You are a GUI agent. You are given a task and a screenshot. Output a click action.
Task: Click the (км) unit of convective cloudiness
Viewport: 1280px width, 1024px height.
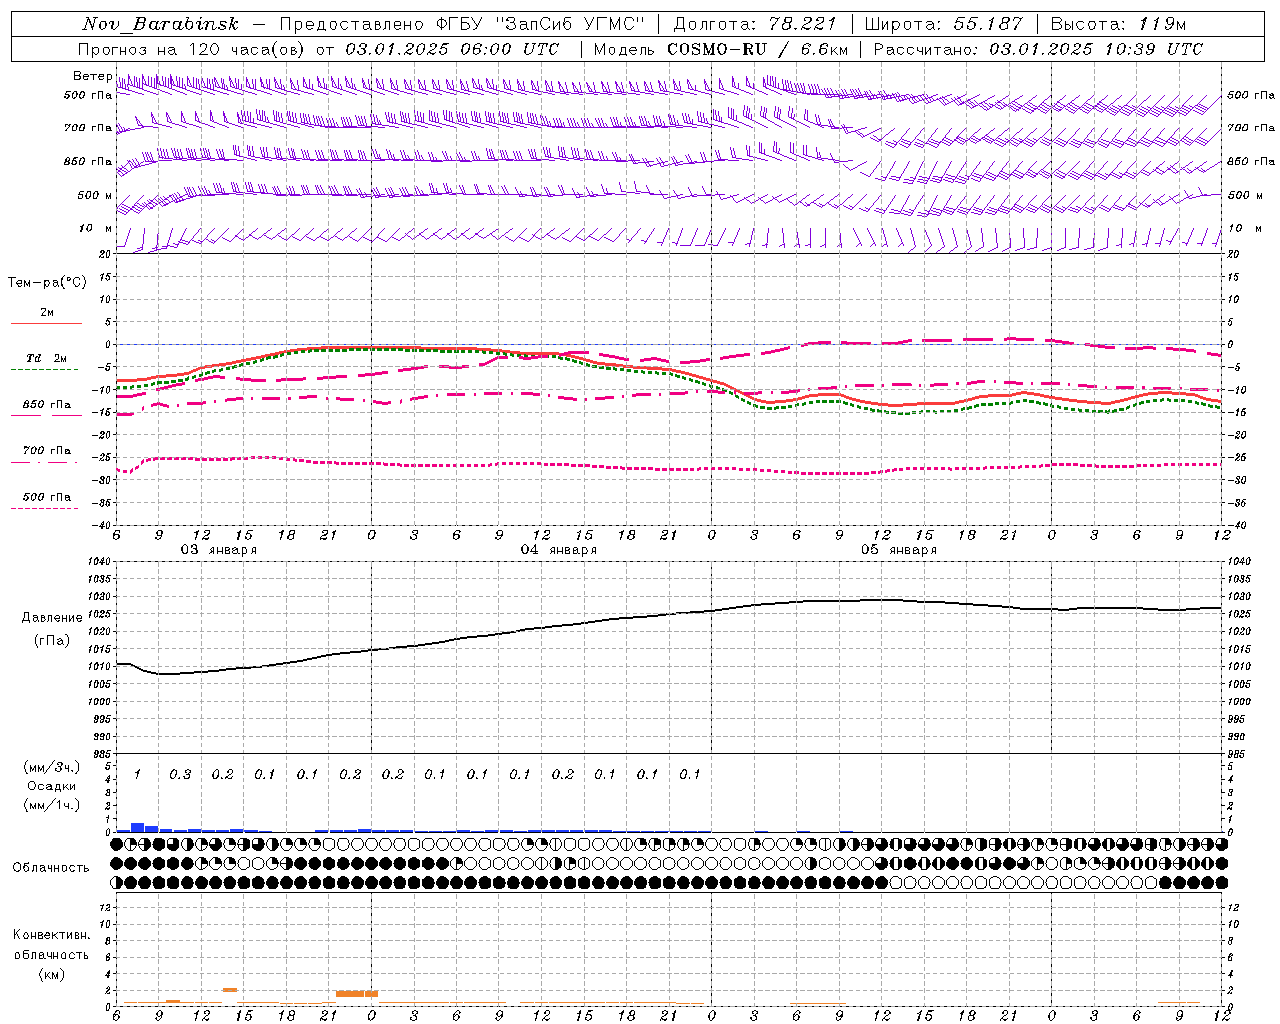[x=51, y=973]
